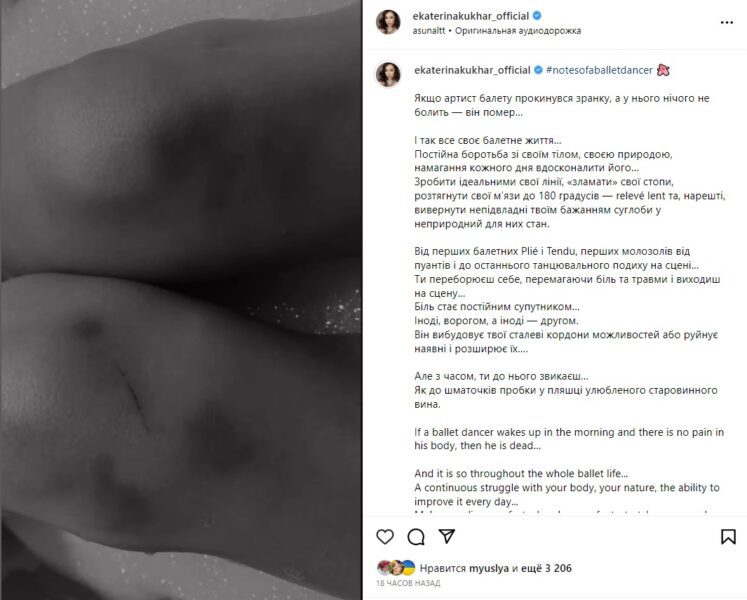The height and width of the screenshot is (600, 747).
Task: Share the post with the paper plane icon
Action: click(447, 536)
